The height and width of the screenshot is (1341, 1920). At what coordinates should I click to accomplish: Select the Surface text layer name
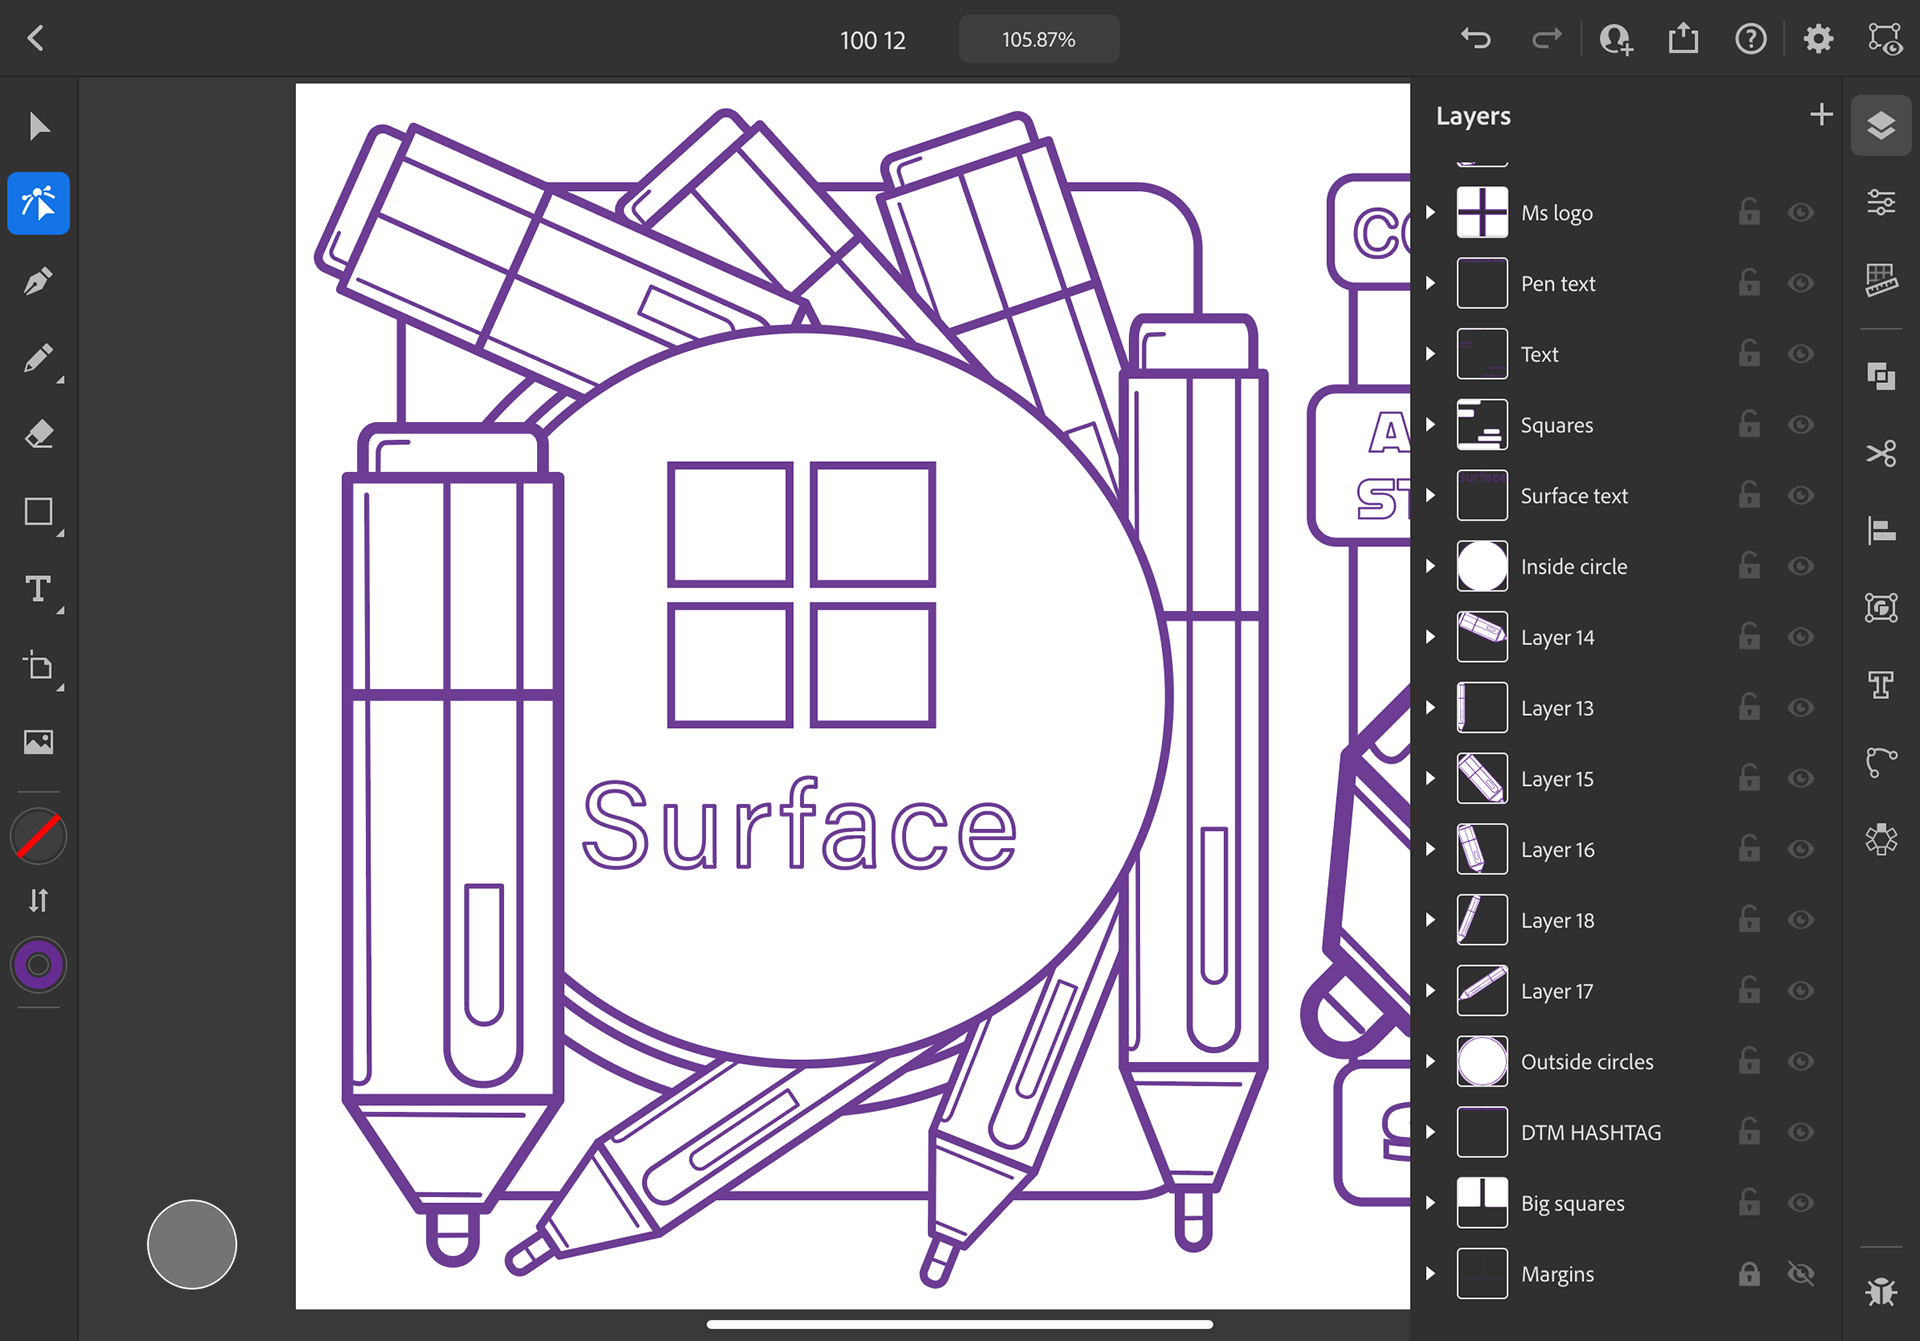[x=1574, y=496]
